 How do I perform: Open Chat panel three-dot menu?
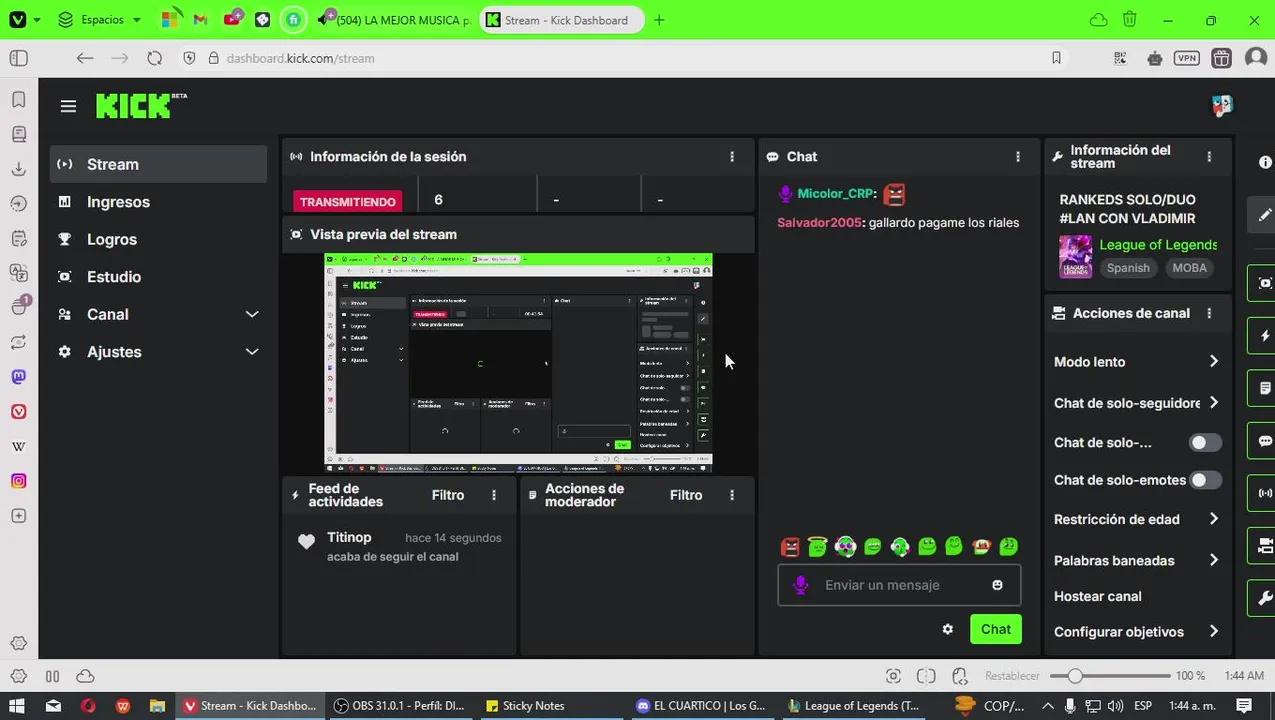pos(1018,157)
